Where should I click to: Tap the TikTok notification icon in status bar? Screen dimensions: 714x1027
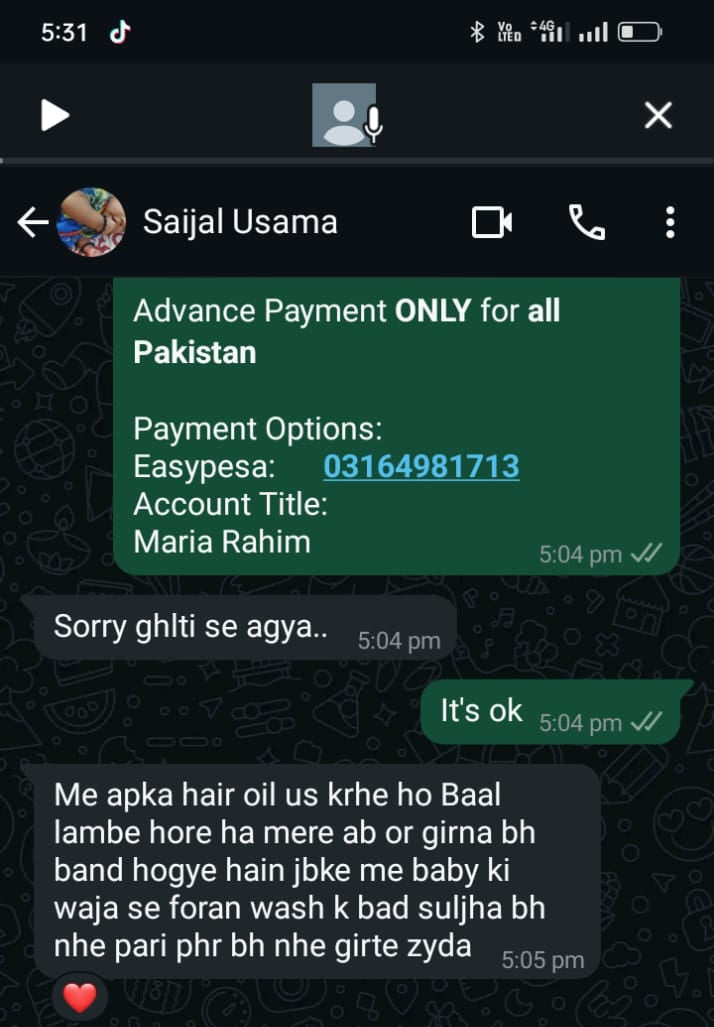(x=120, y=31)
